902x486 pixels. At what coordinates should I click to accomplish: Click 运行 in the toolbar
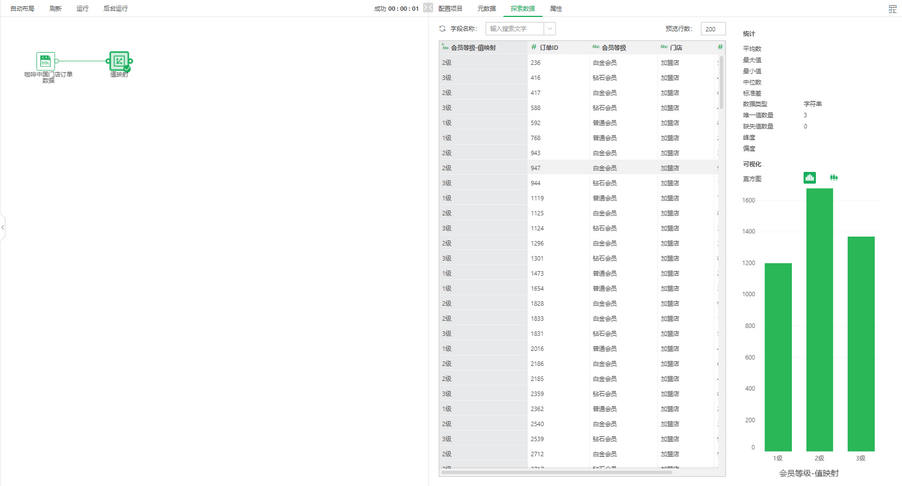[x=82, y=9]
